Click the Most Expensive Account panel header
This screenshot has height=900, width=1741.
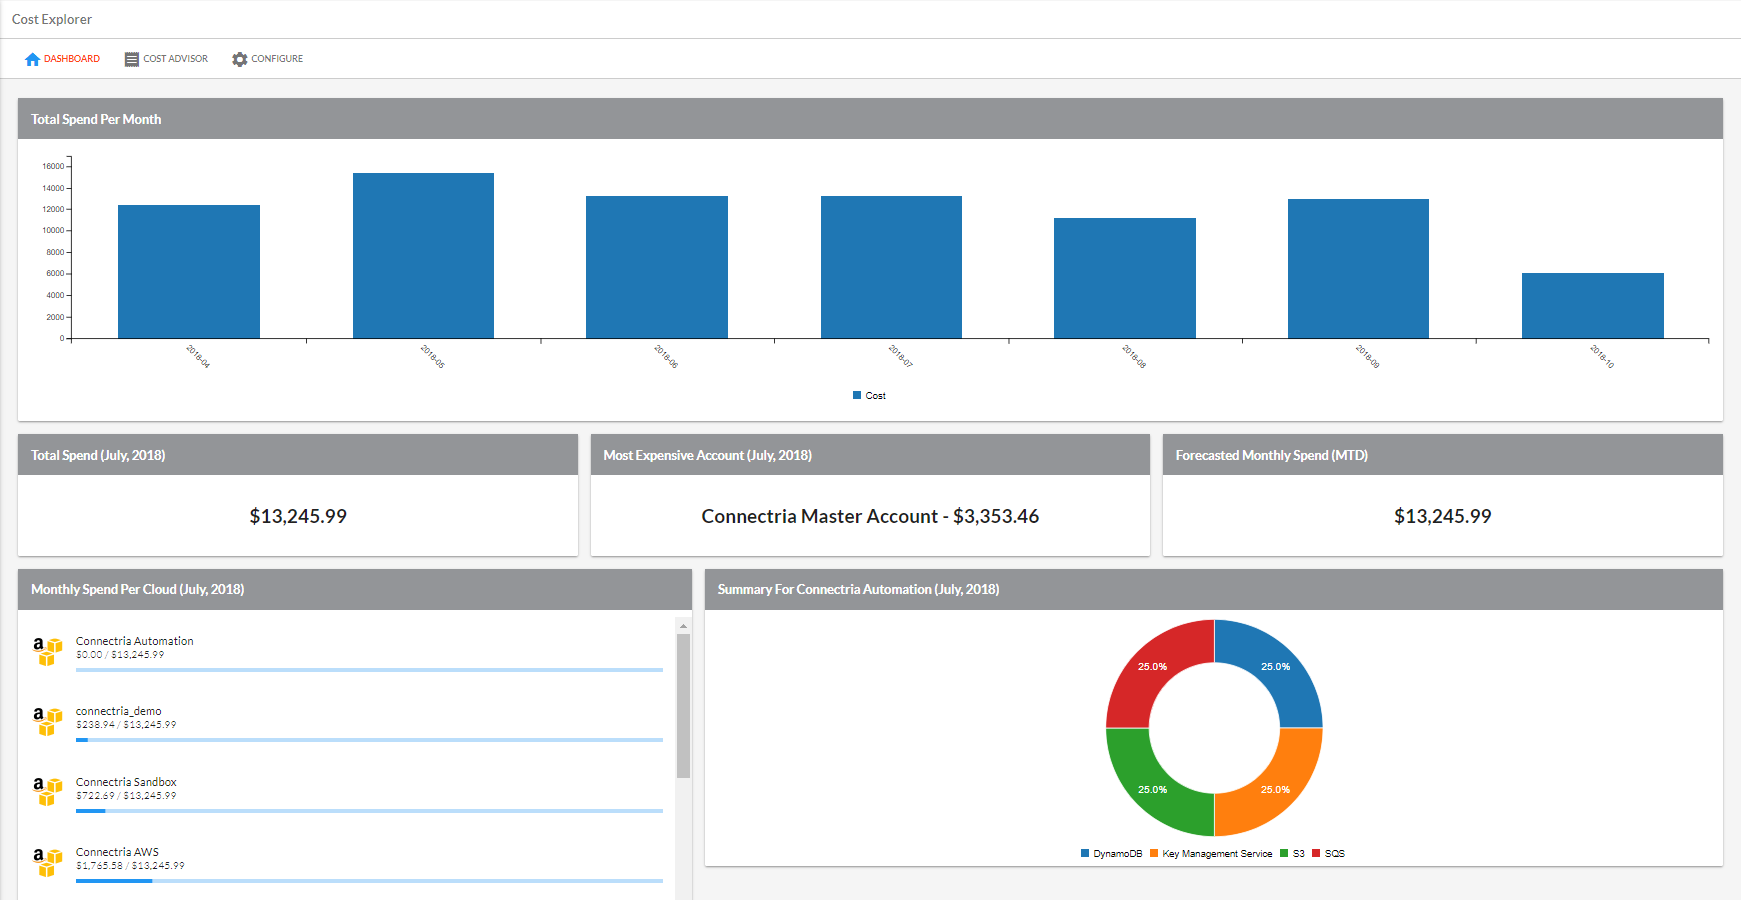870,455
